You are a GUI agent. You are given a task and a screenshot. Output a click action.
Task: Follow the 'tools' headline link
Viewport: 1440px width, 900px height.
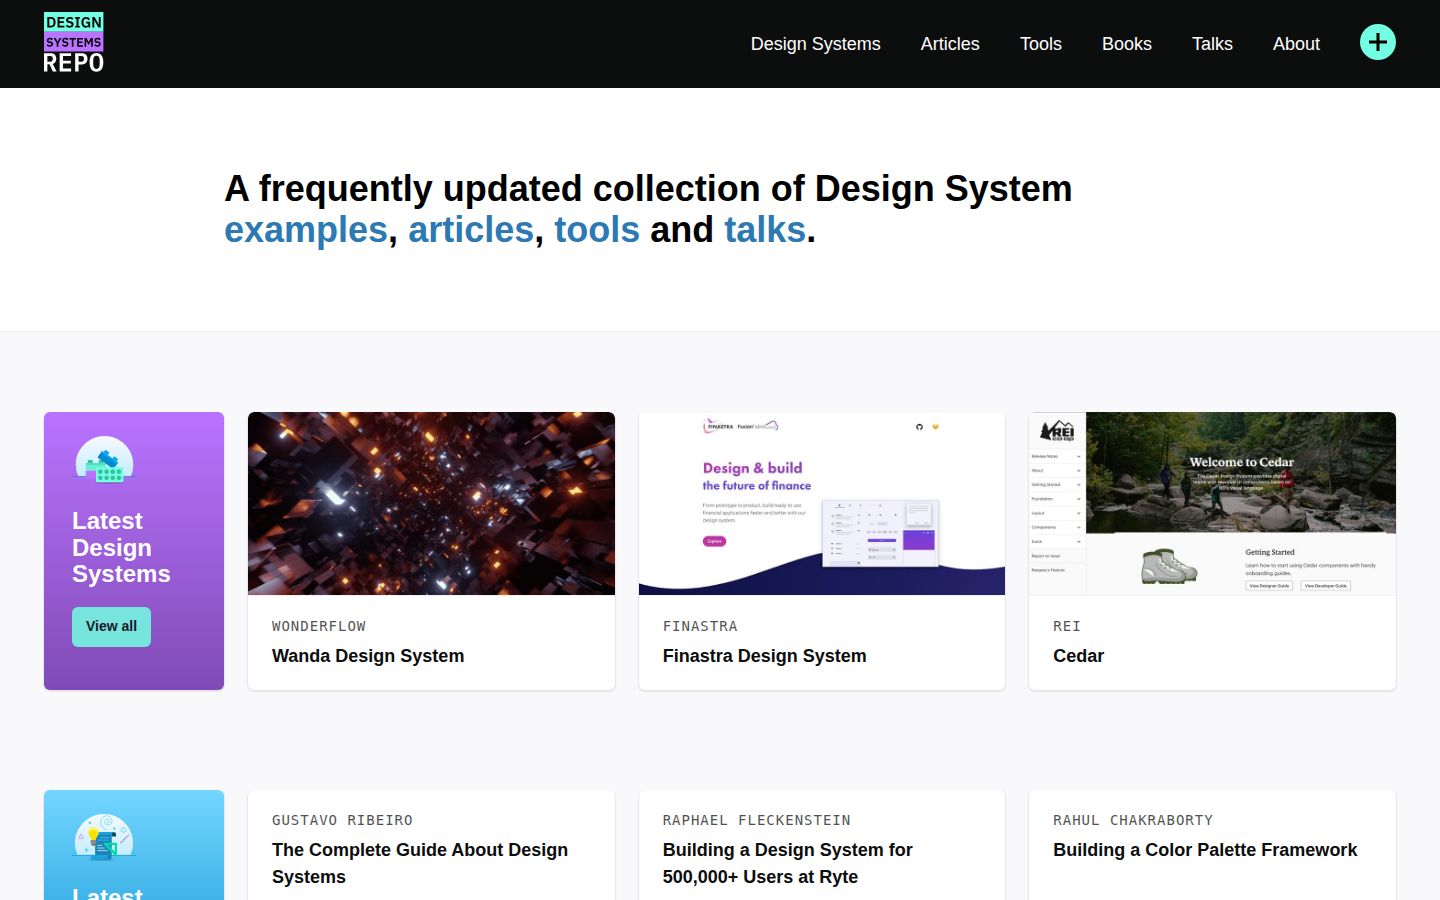coord(597,230)
